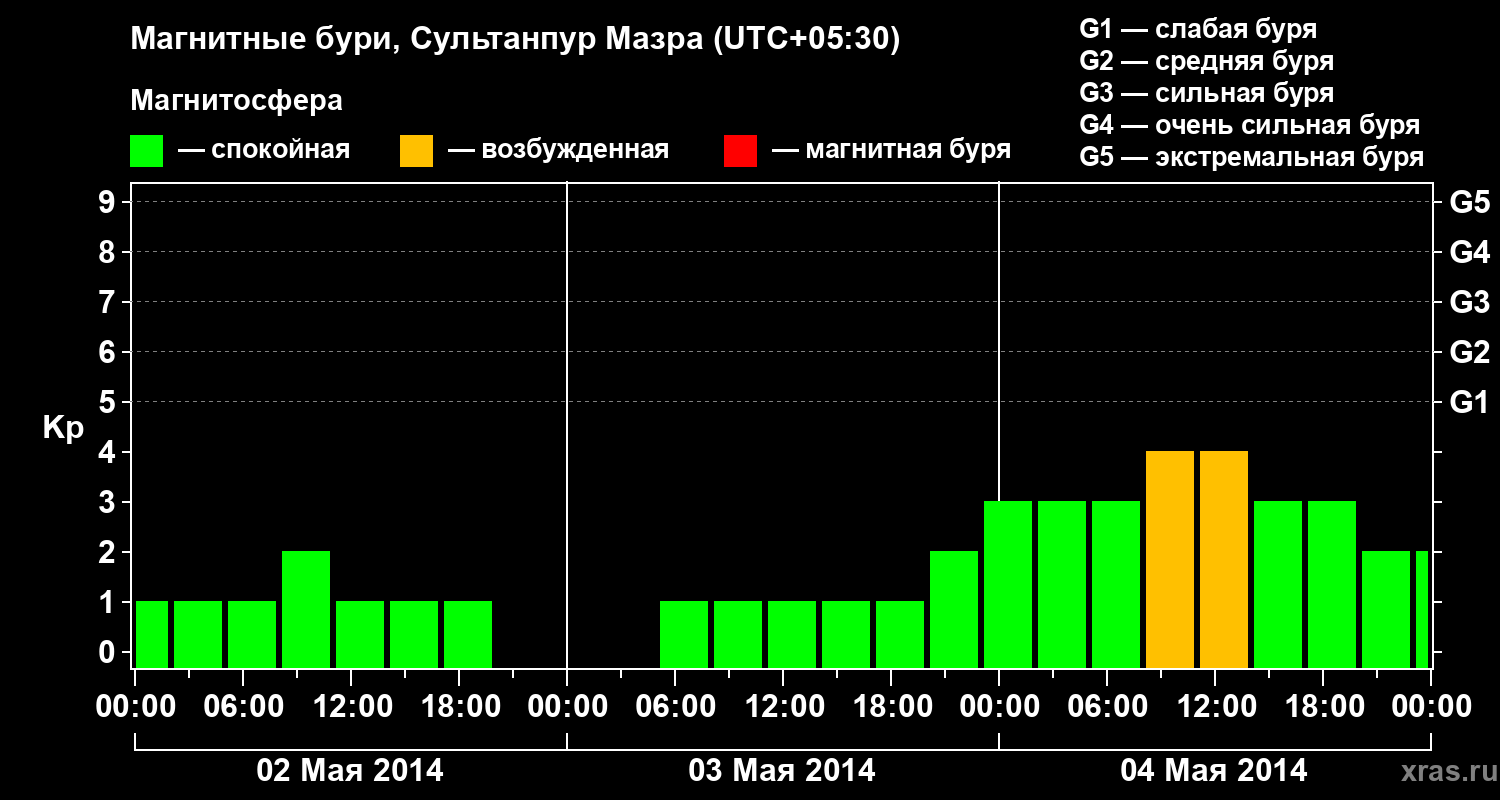Click the first orange Kp 4 bar
Viewport: 1500px width, 800px height.
coord(1170,559)
